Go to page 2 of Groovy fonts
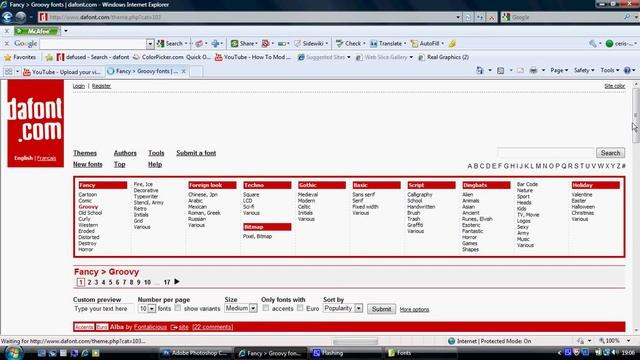Image resolution: width=640 pixels, height=360 pixels. point(89,282)
